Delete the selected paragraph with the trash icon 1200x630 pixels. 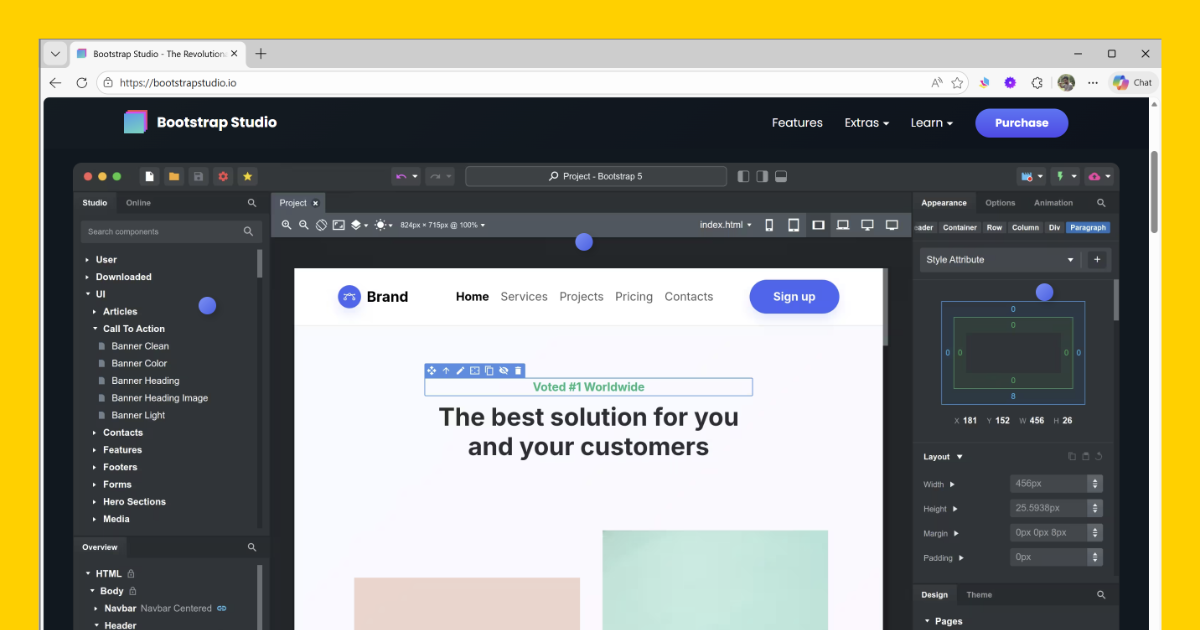pyautogui.click(x=517, y=370)
